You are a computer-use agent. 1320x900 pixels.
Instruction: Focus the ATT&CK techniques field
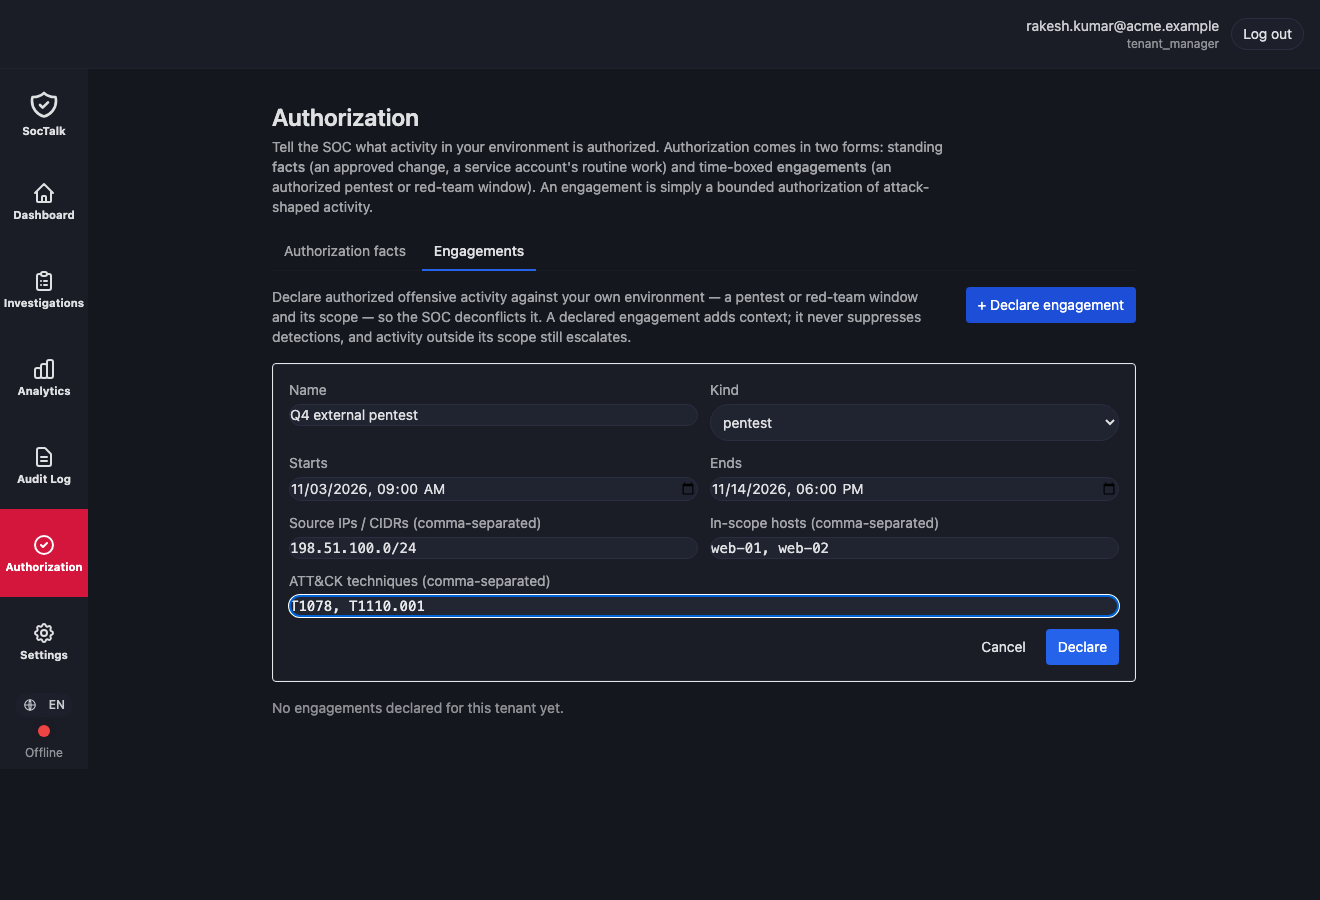704,606
